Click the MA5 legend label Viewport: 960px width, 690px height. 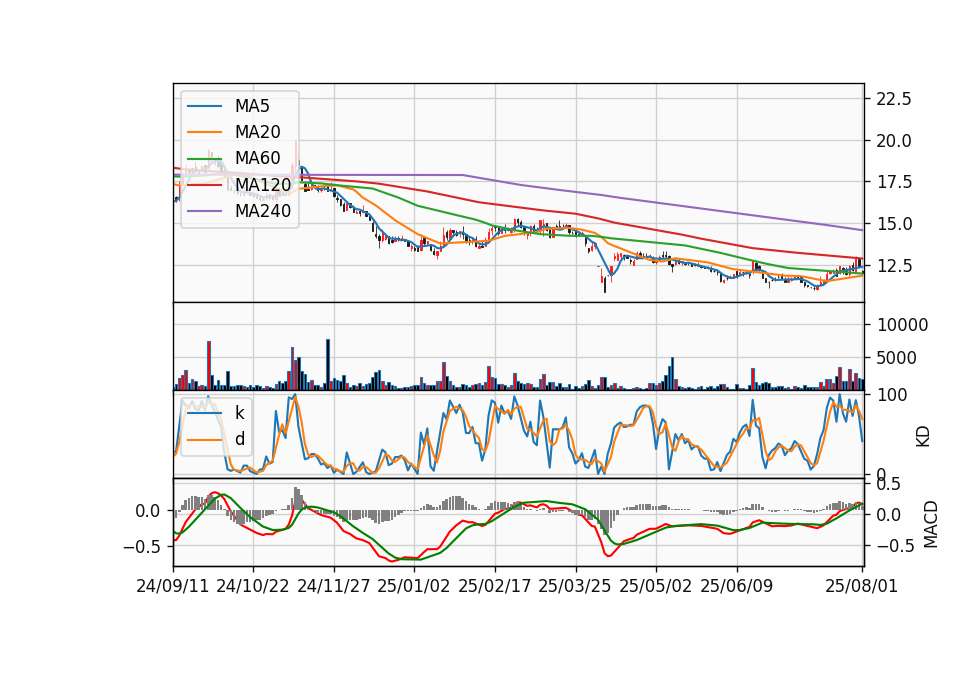click(252, 106)
